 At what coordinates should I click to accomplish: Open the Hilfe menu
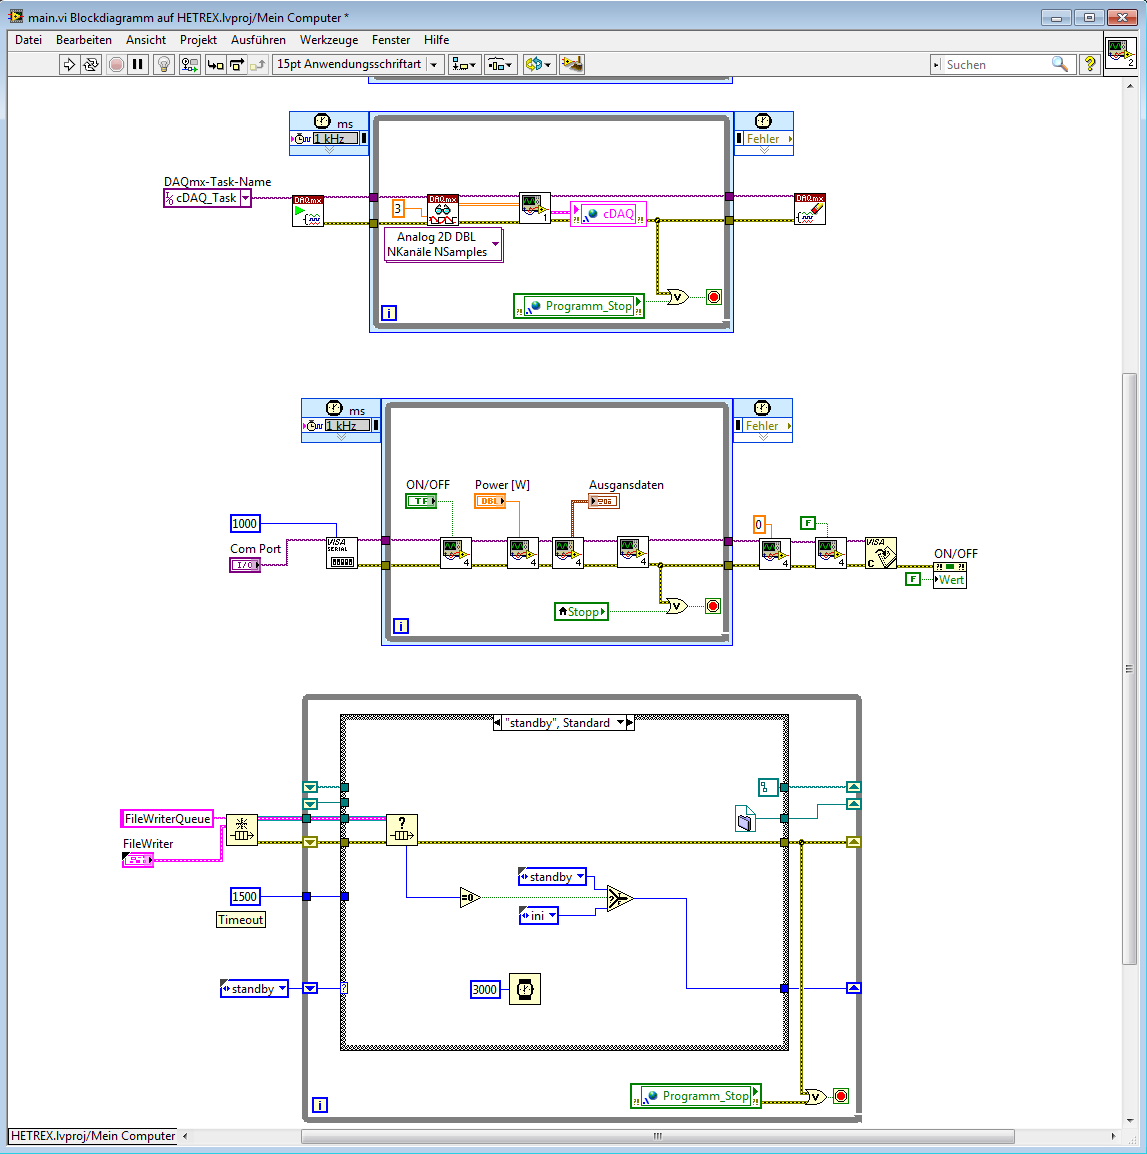[x=437, y=40]
